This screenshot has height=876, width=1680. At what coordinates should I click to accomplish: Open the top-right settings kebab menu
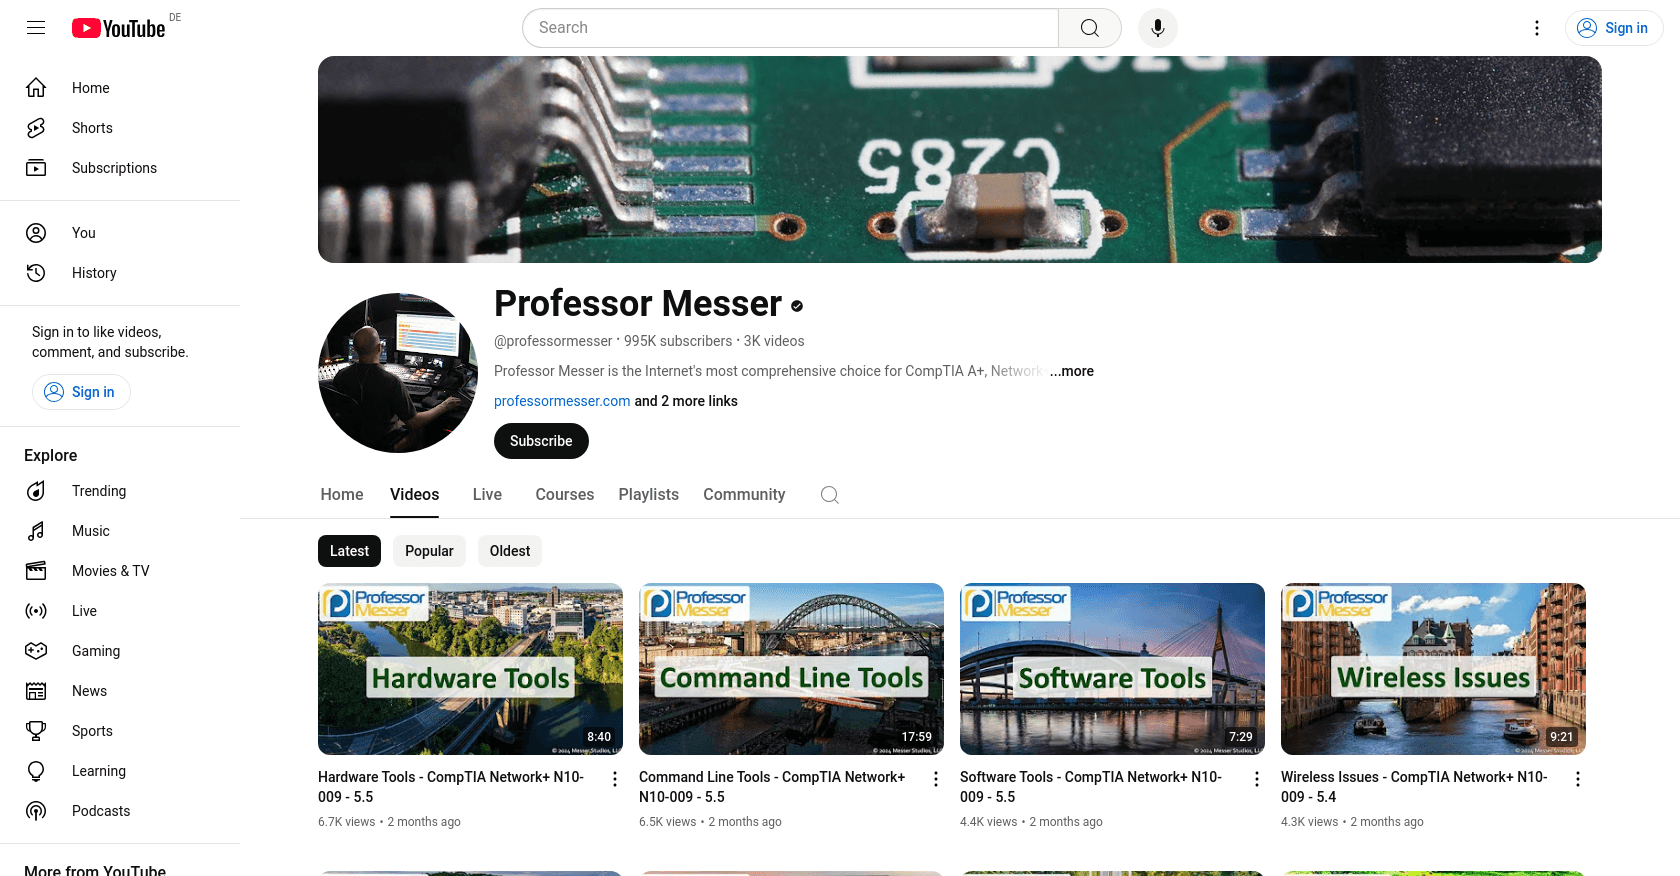tap(1537, 28)
